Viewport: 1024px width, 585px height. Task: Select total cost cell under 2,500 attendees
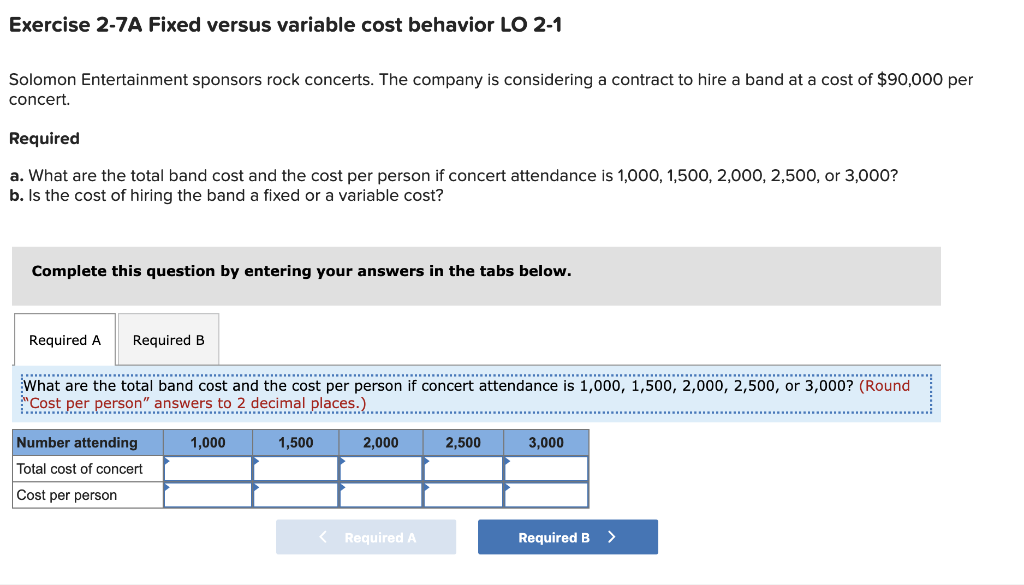coord(463,467)
